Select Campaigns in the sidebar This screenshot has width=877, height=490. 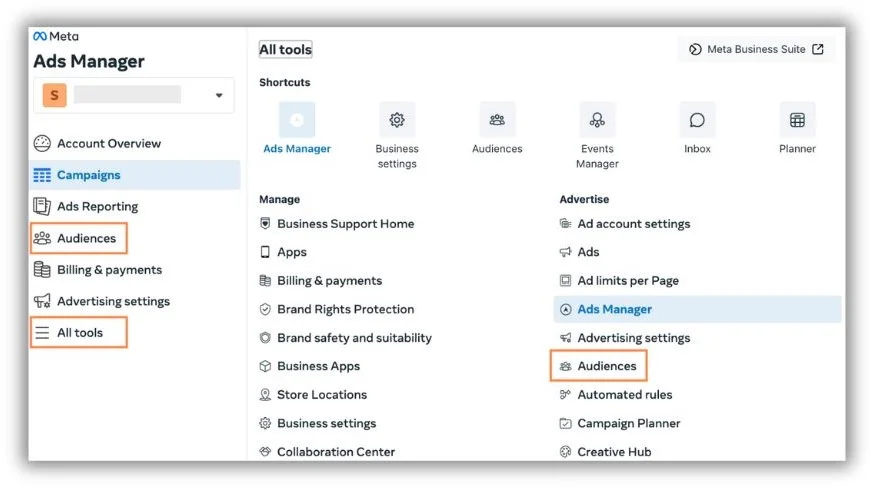[135, 175]
